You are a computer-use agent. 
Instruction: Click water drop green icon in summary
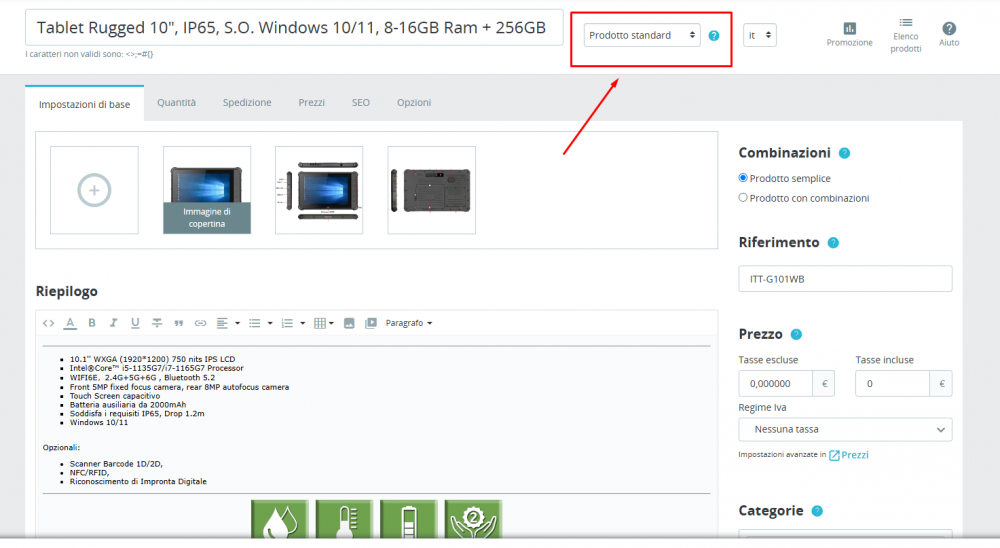click(280, 519)
